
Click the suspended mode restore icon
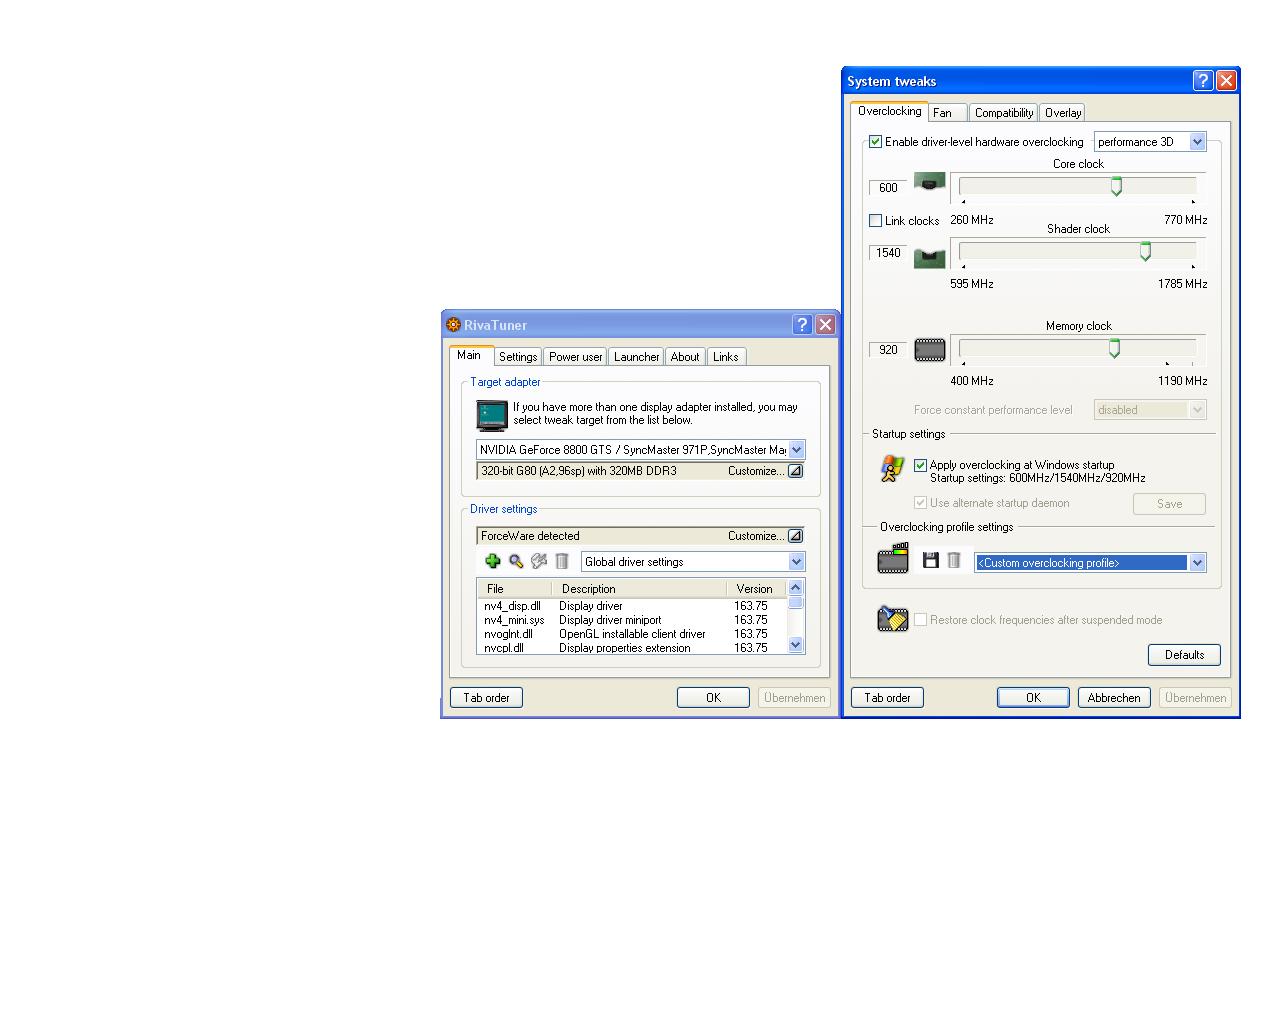pos(893,619)
